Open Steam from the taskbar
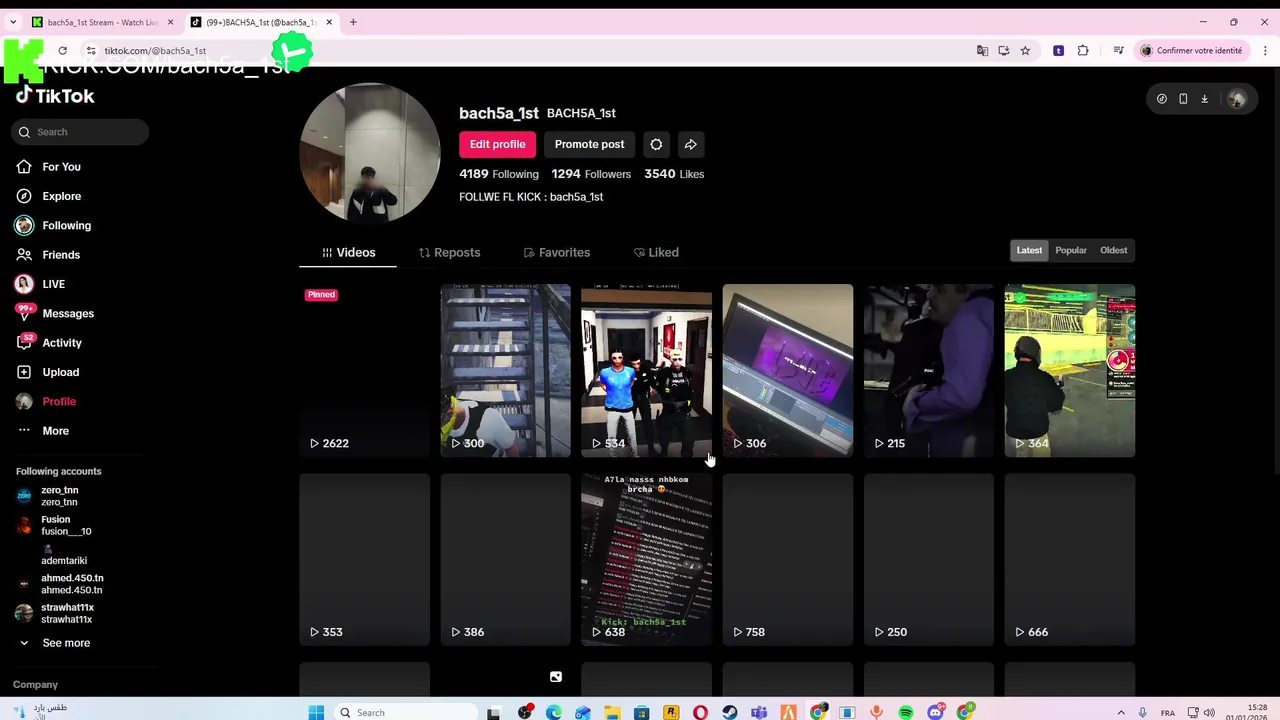The height and width of the screenshot is (720, 1280). click(730, 712)
